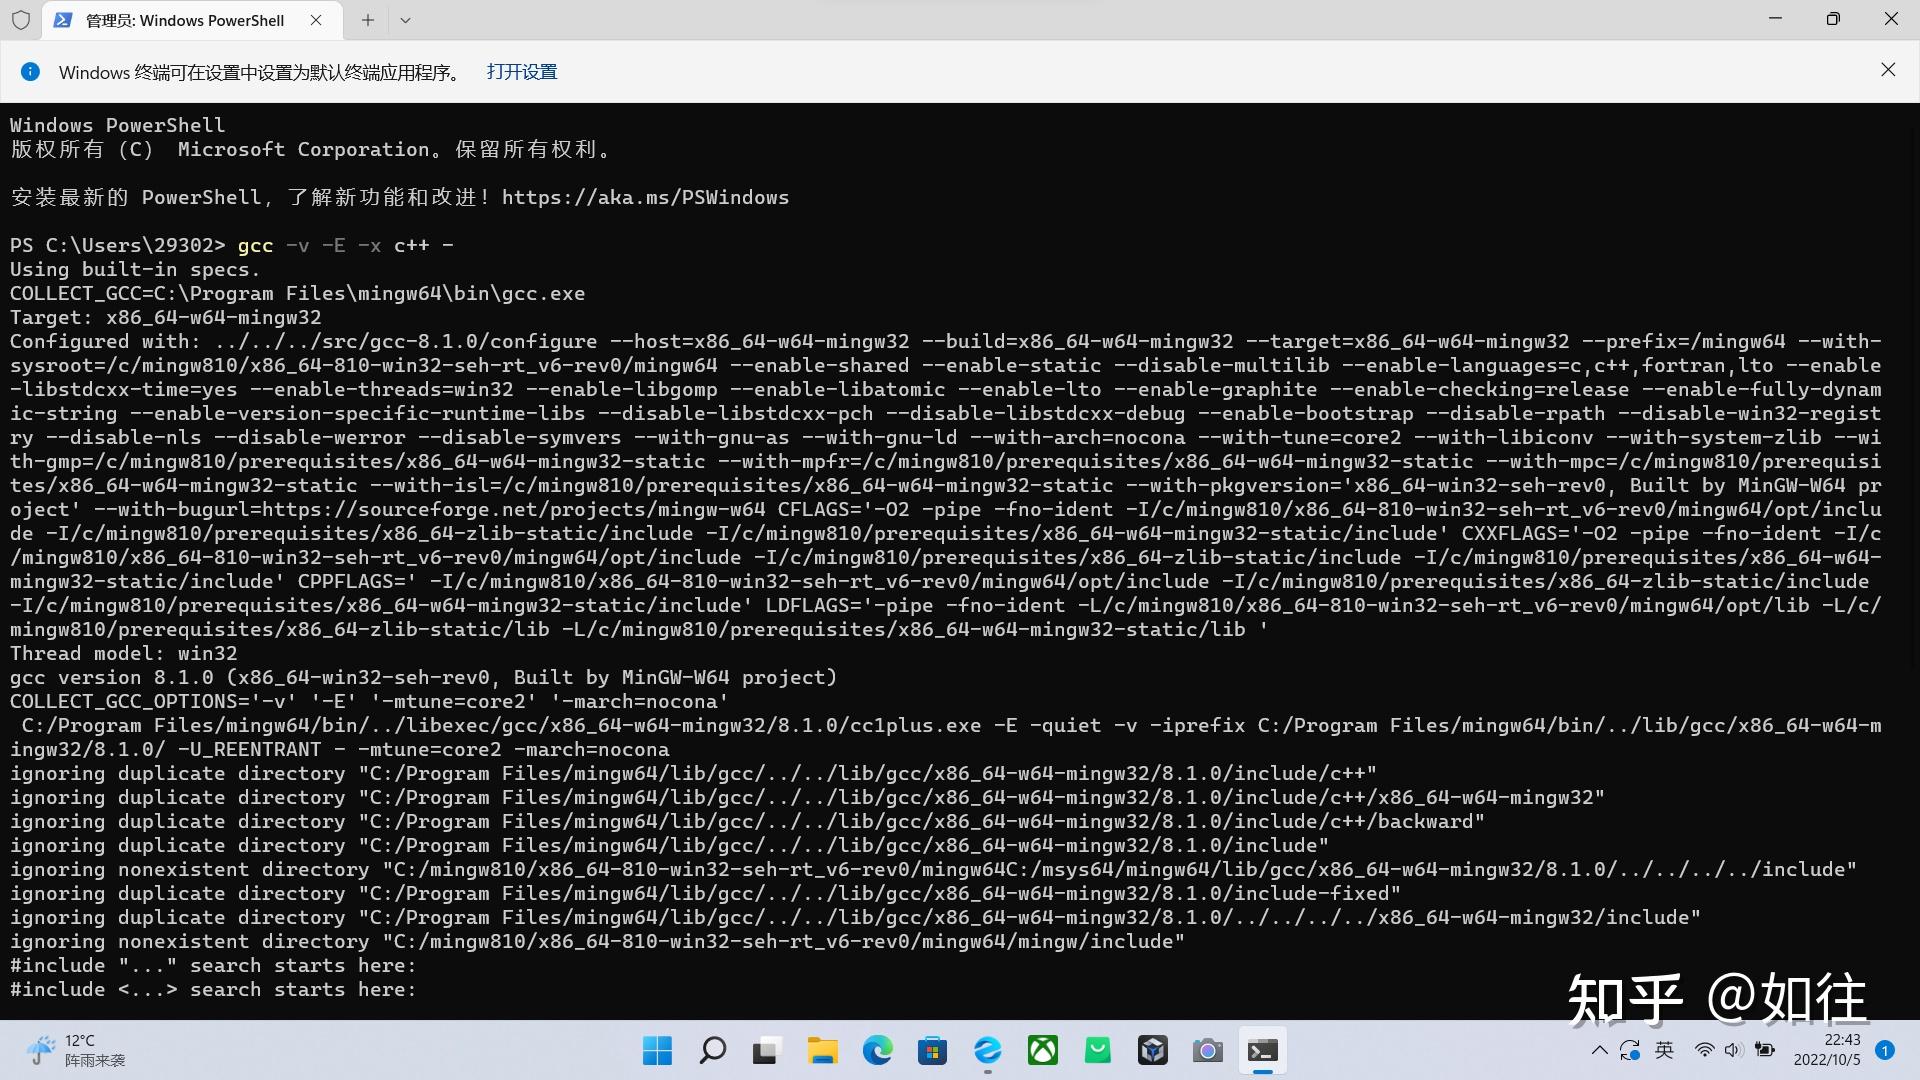The image size is (1920, 1080).
Task: Open Windows Search from the taskbar
Action: click(712, 1050)
